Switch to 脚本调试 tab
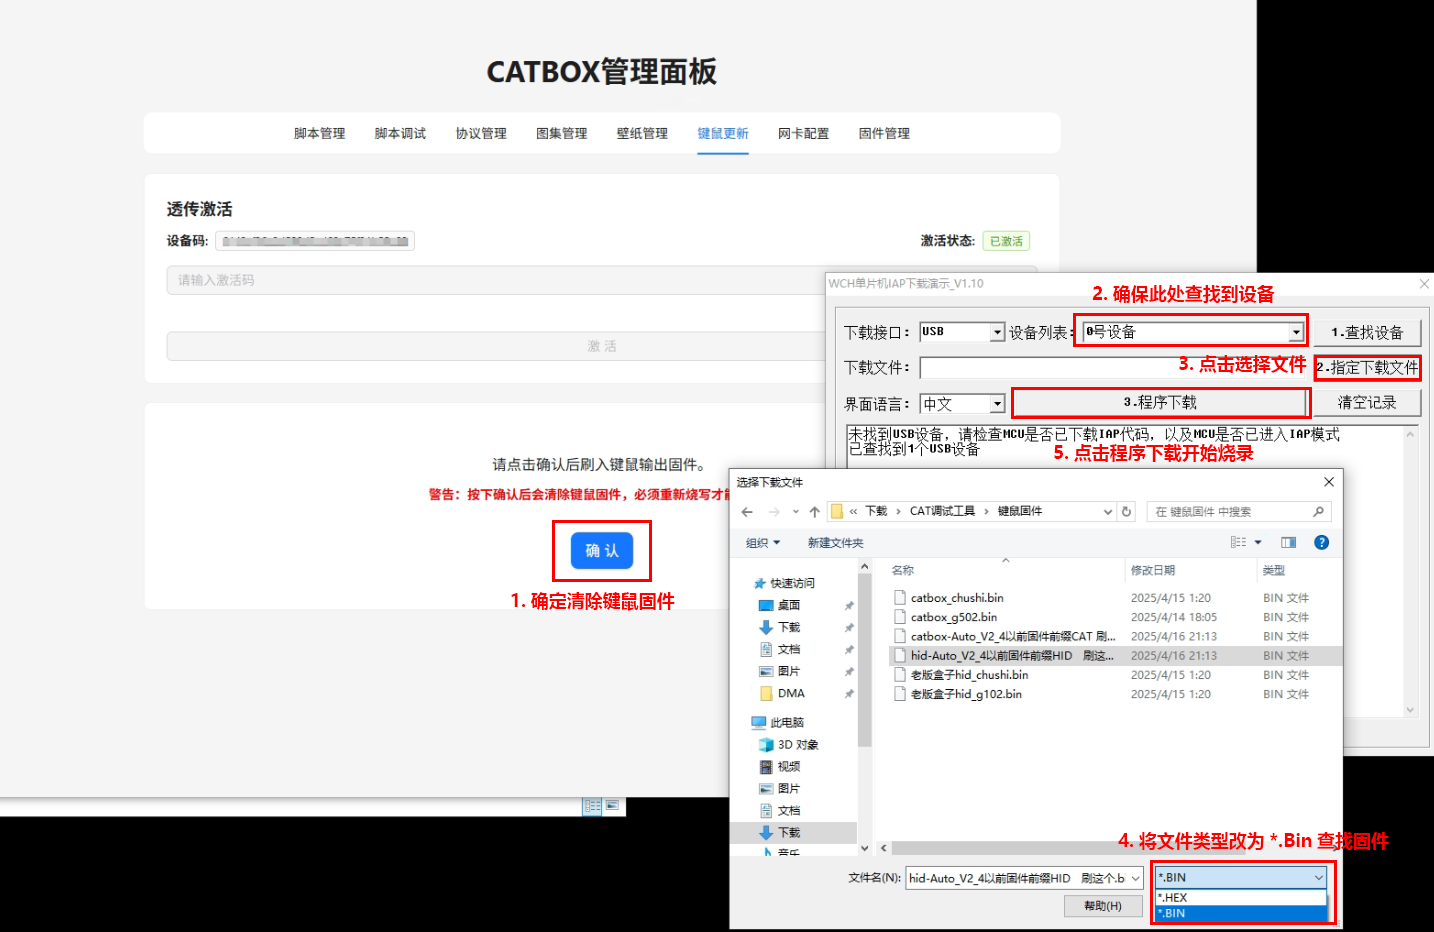This screenshot has height=932, width=1434. 400,133
